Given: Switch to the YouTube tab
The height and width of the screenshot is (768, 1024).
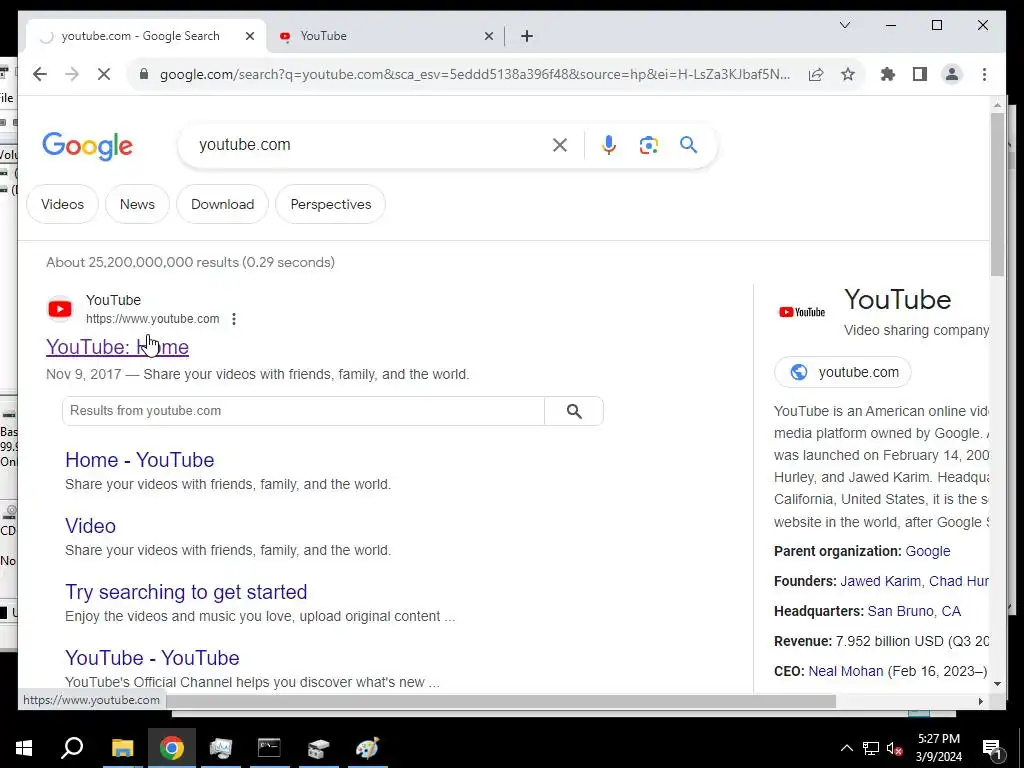Looking at the screenshot, I should (385, 36).
